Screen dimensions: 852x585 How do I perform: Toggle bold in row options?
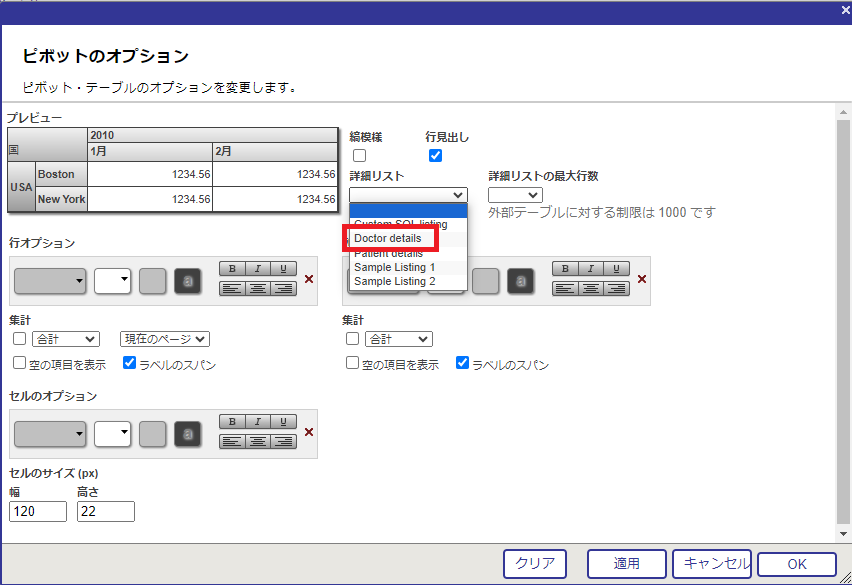point(232,269)
